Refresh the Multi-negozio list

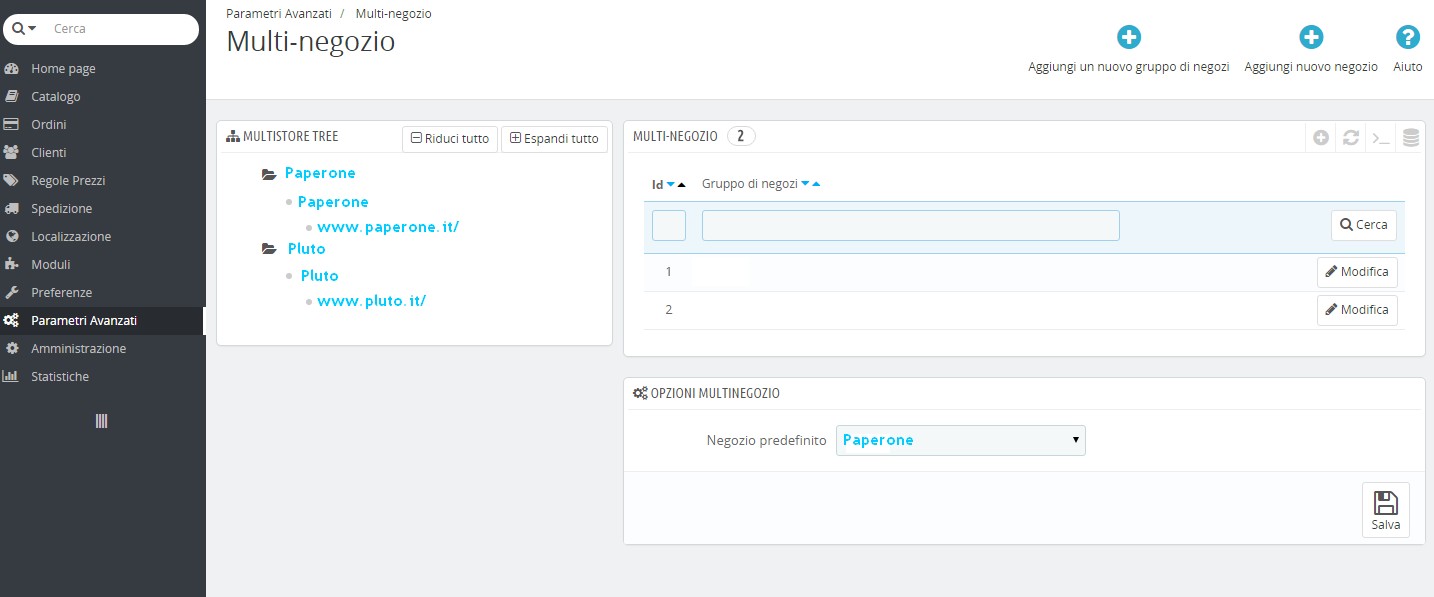pyautogui.click(x=1351, y=138)
